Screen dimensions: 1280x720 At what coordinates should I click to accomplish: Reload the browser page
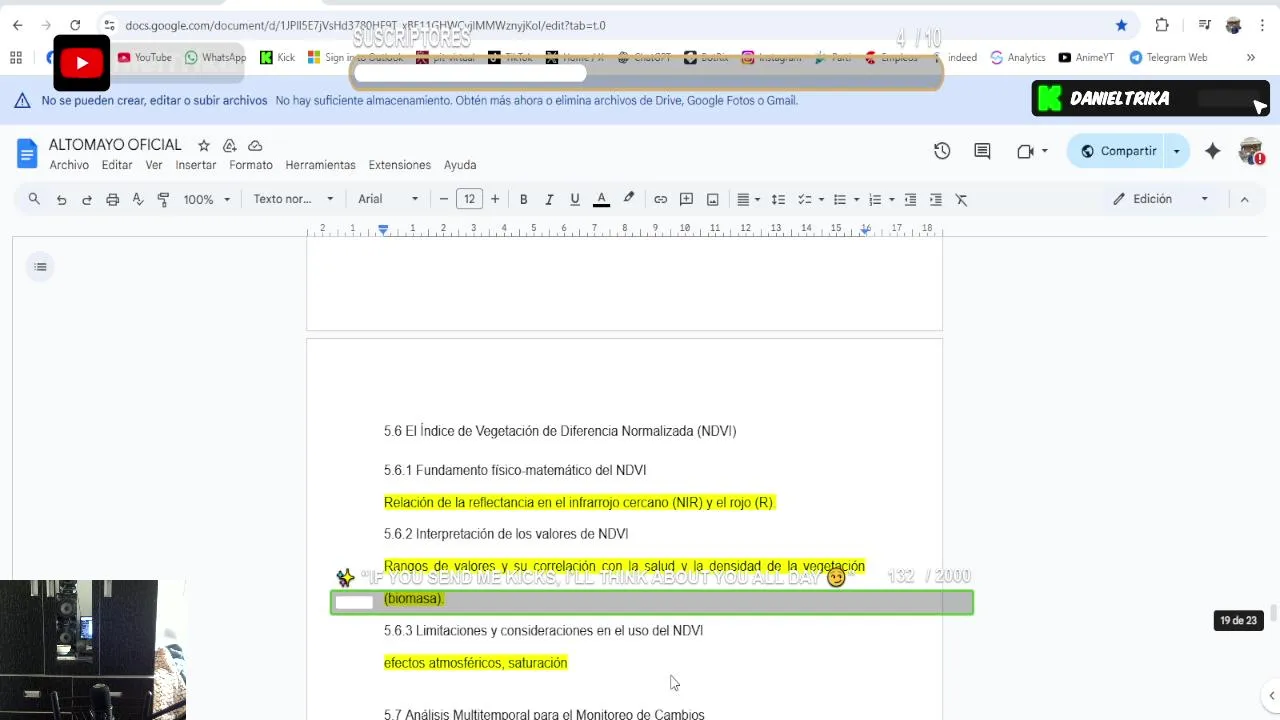[75, 25]
